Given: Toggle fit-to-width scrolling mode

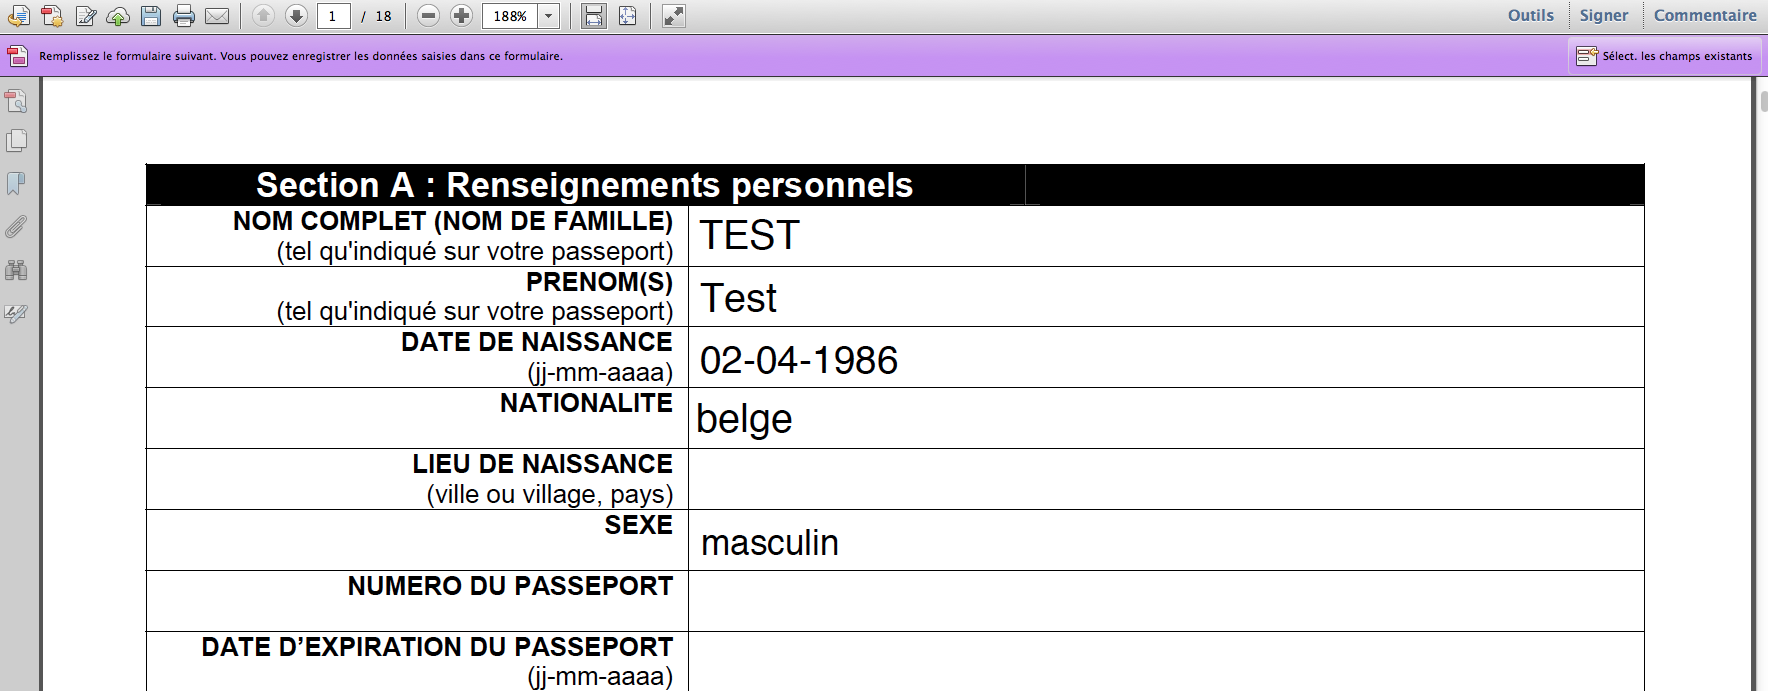Looking at the screenshot, I should click(x=594, y=16).
